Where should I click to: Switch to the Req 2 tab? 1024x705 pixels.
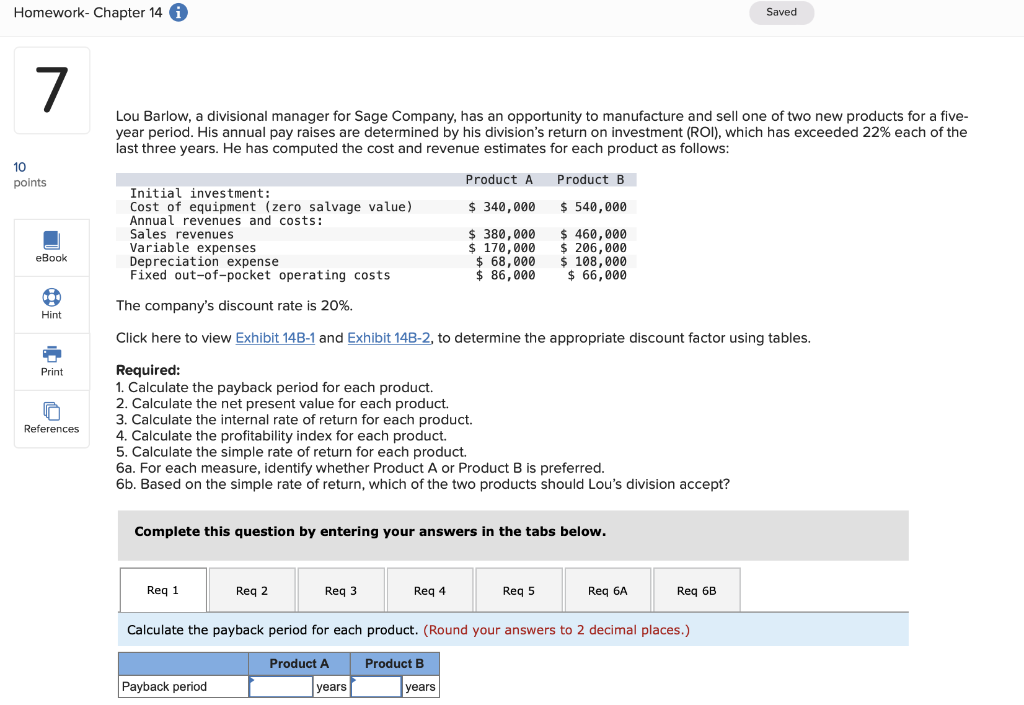click(252, 591)
